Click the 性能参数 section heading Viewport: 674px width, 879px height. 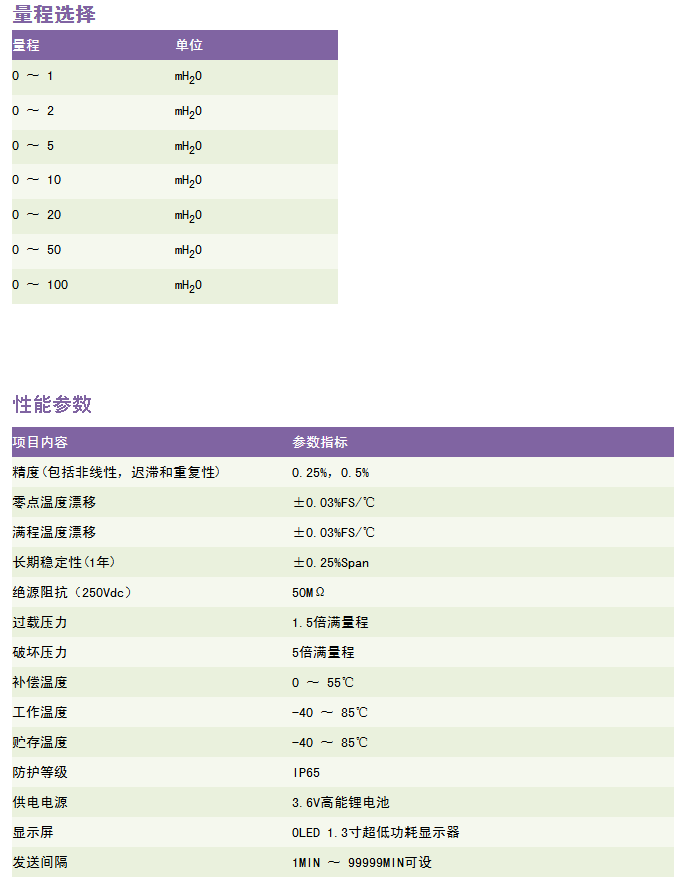(x=52, y=404)
